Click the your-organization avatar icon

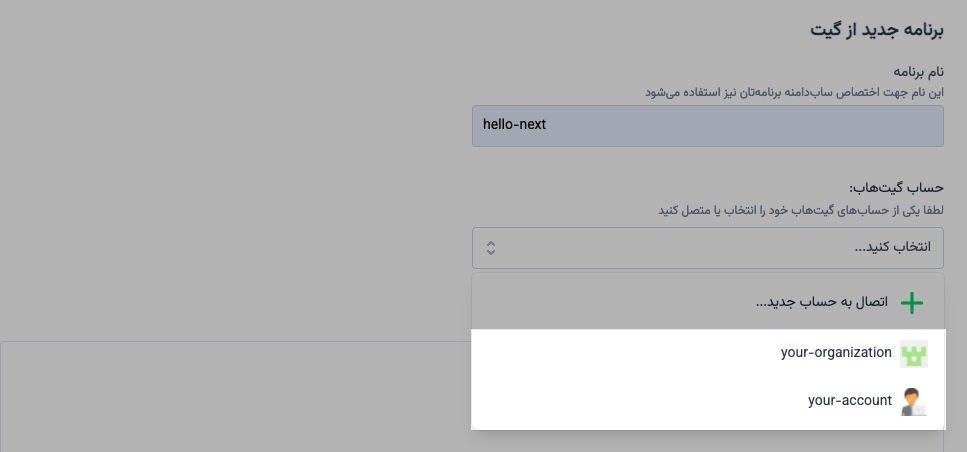[913, 353]
